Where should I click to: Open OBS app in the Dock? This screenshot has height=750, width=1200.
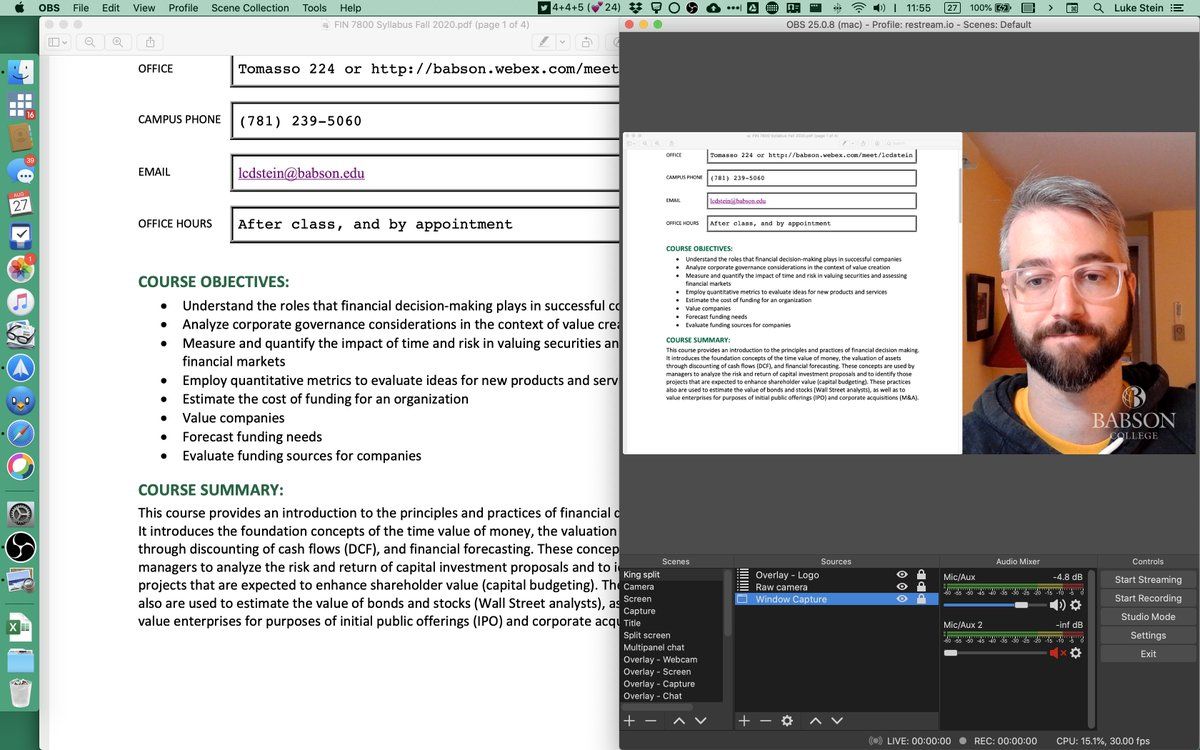pyautogui.click(x=20, y=547)
